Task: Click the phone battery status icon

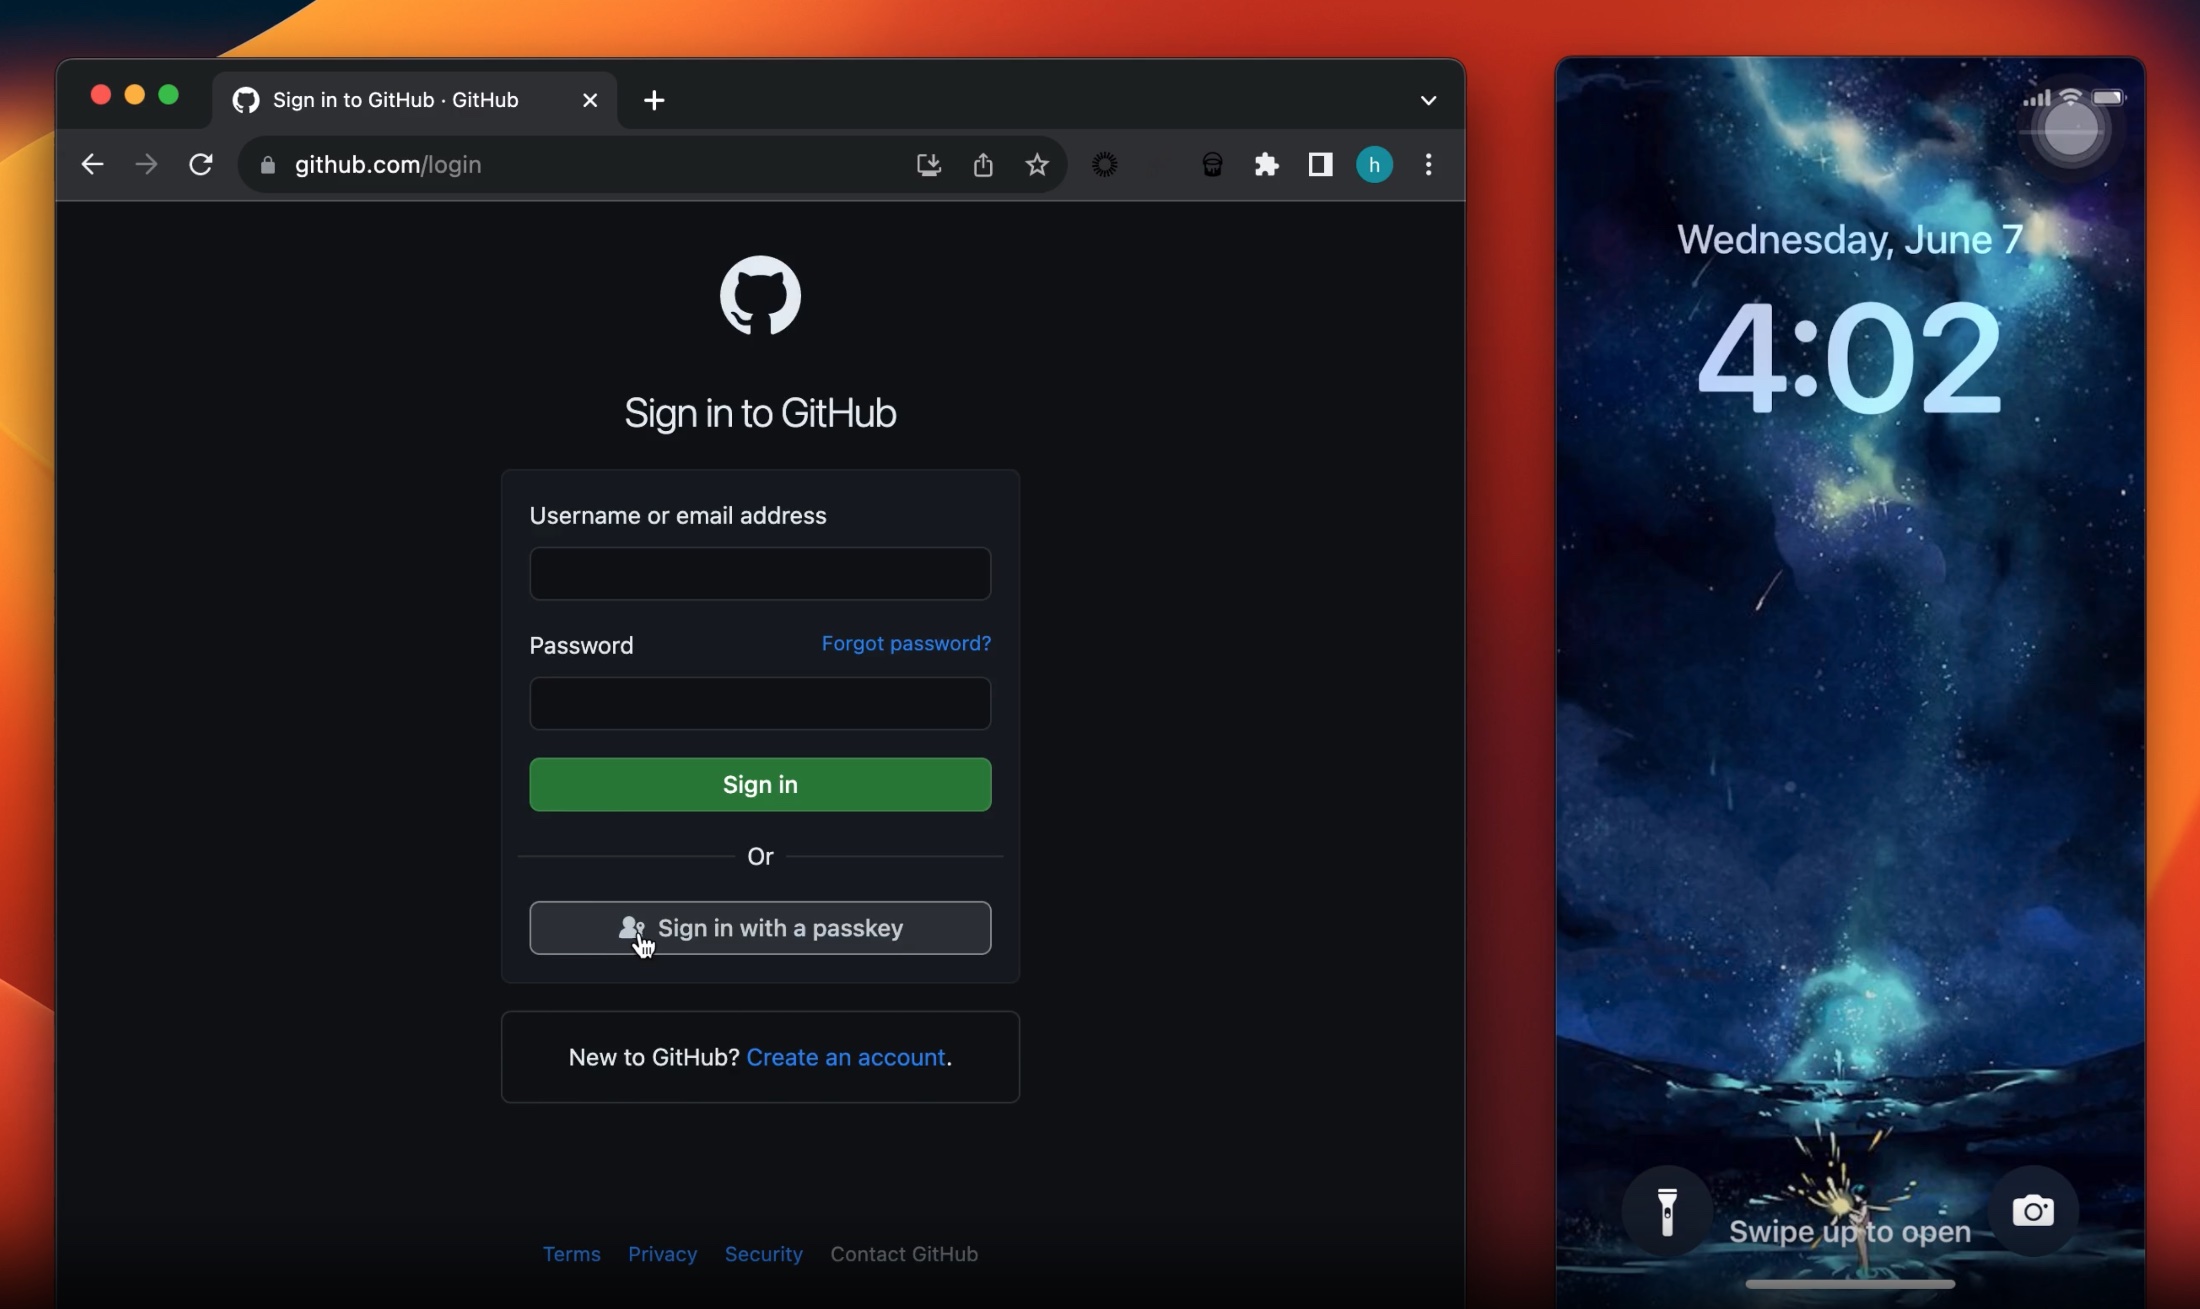Action: coord(2108,98)
